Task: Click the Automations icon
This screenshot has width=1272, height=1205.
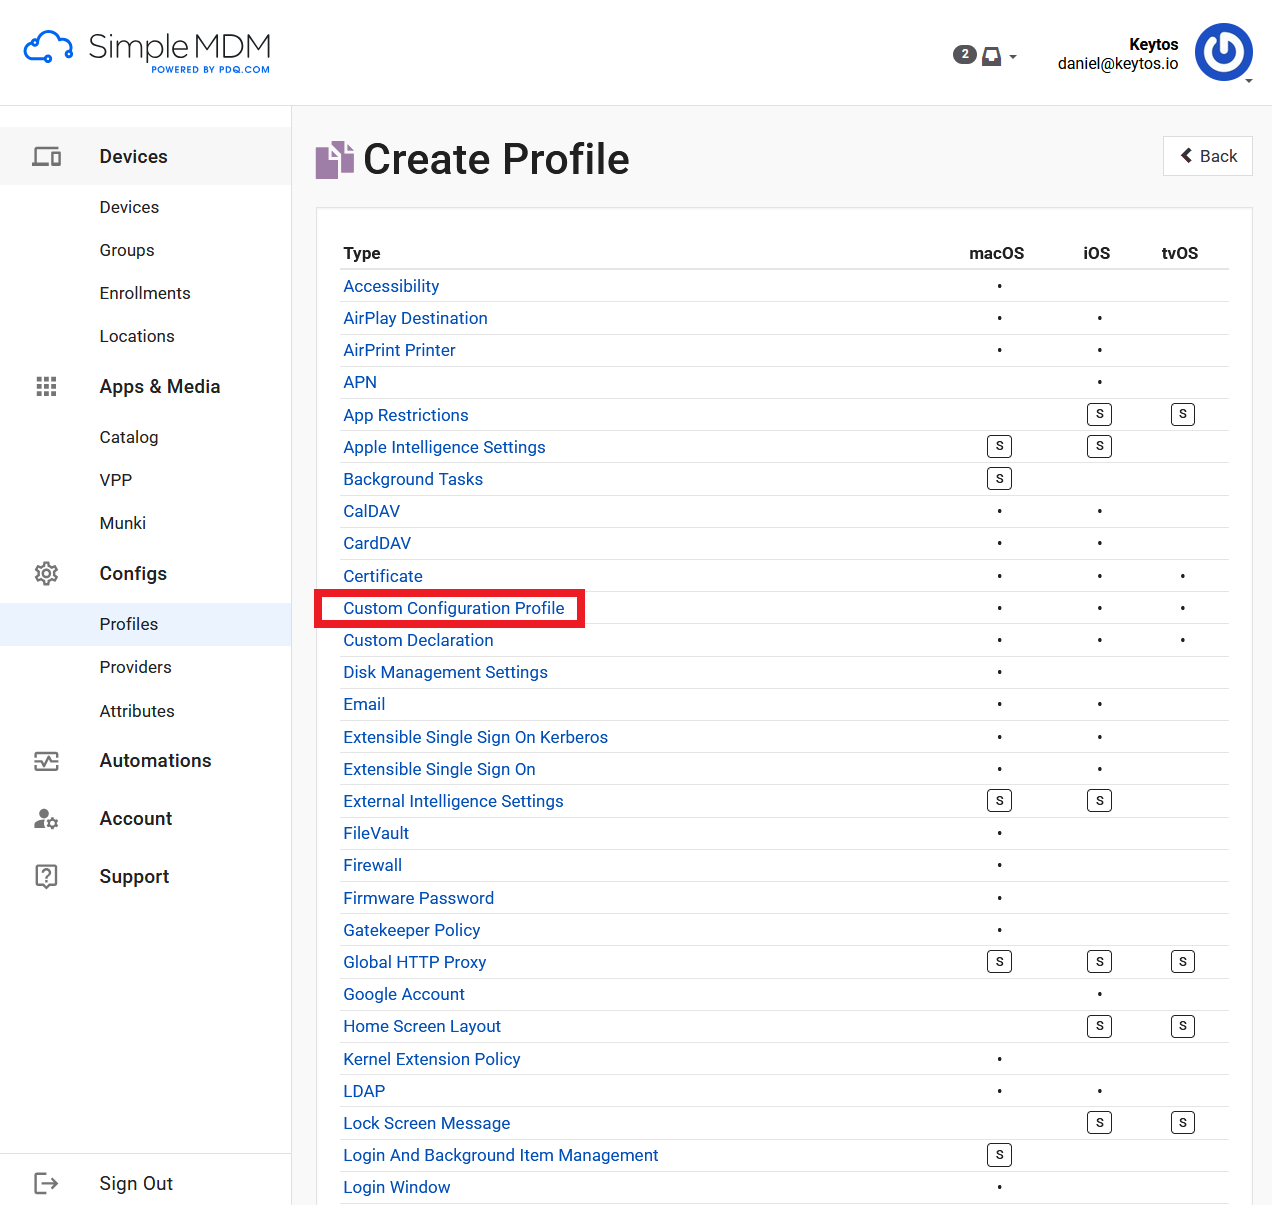Action: point(46,761)
